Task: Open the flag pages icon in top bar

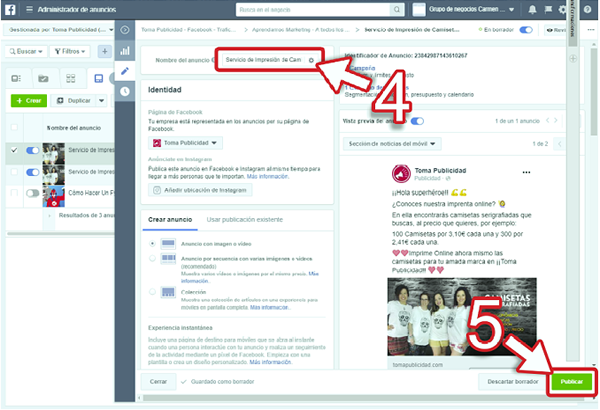Action: point(548,9)
